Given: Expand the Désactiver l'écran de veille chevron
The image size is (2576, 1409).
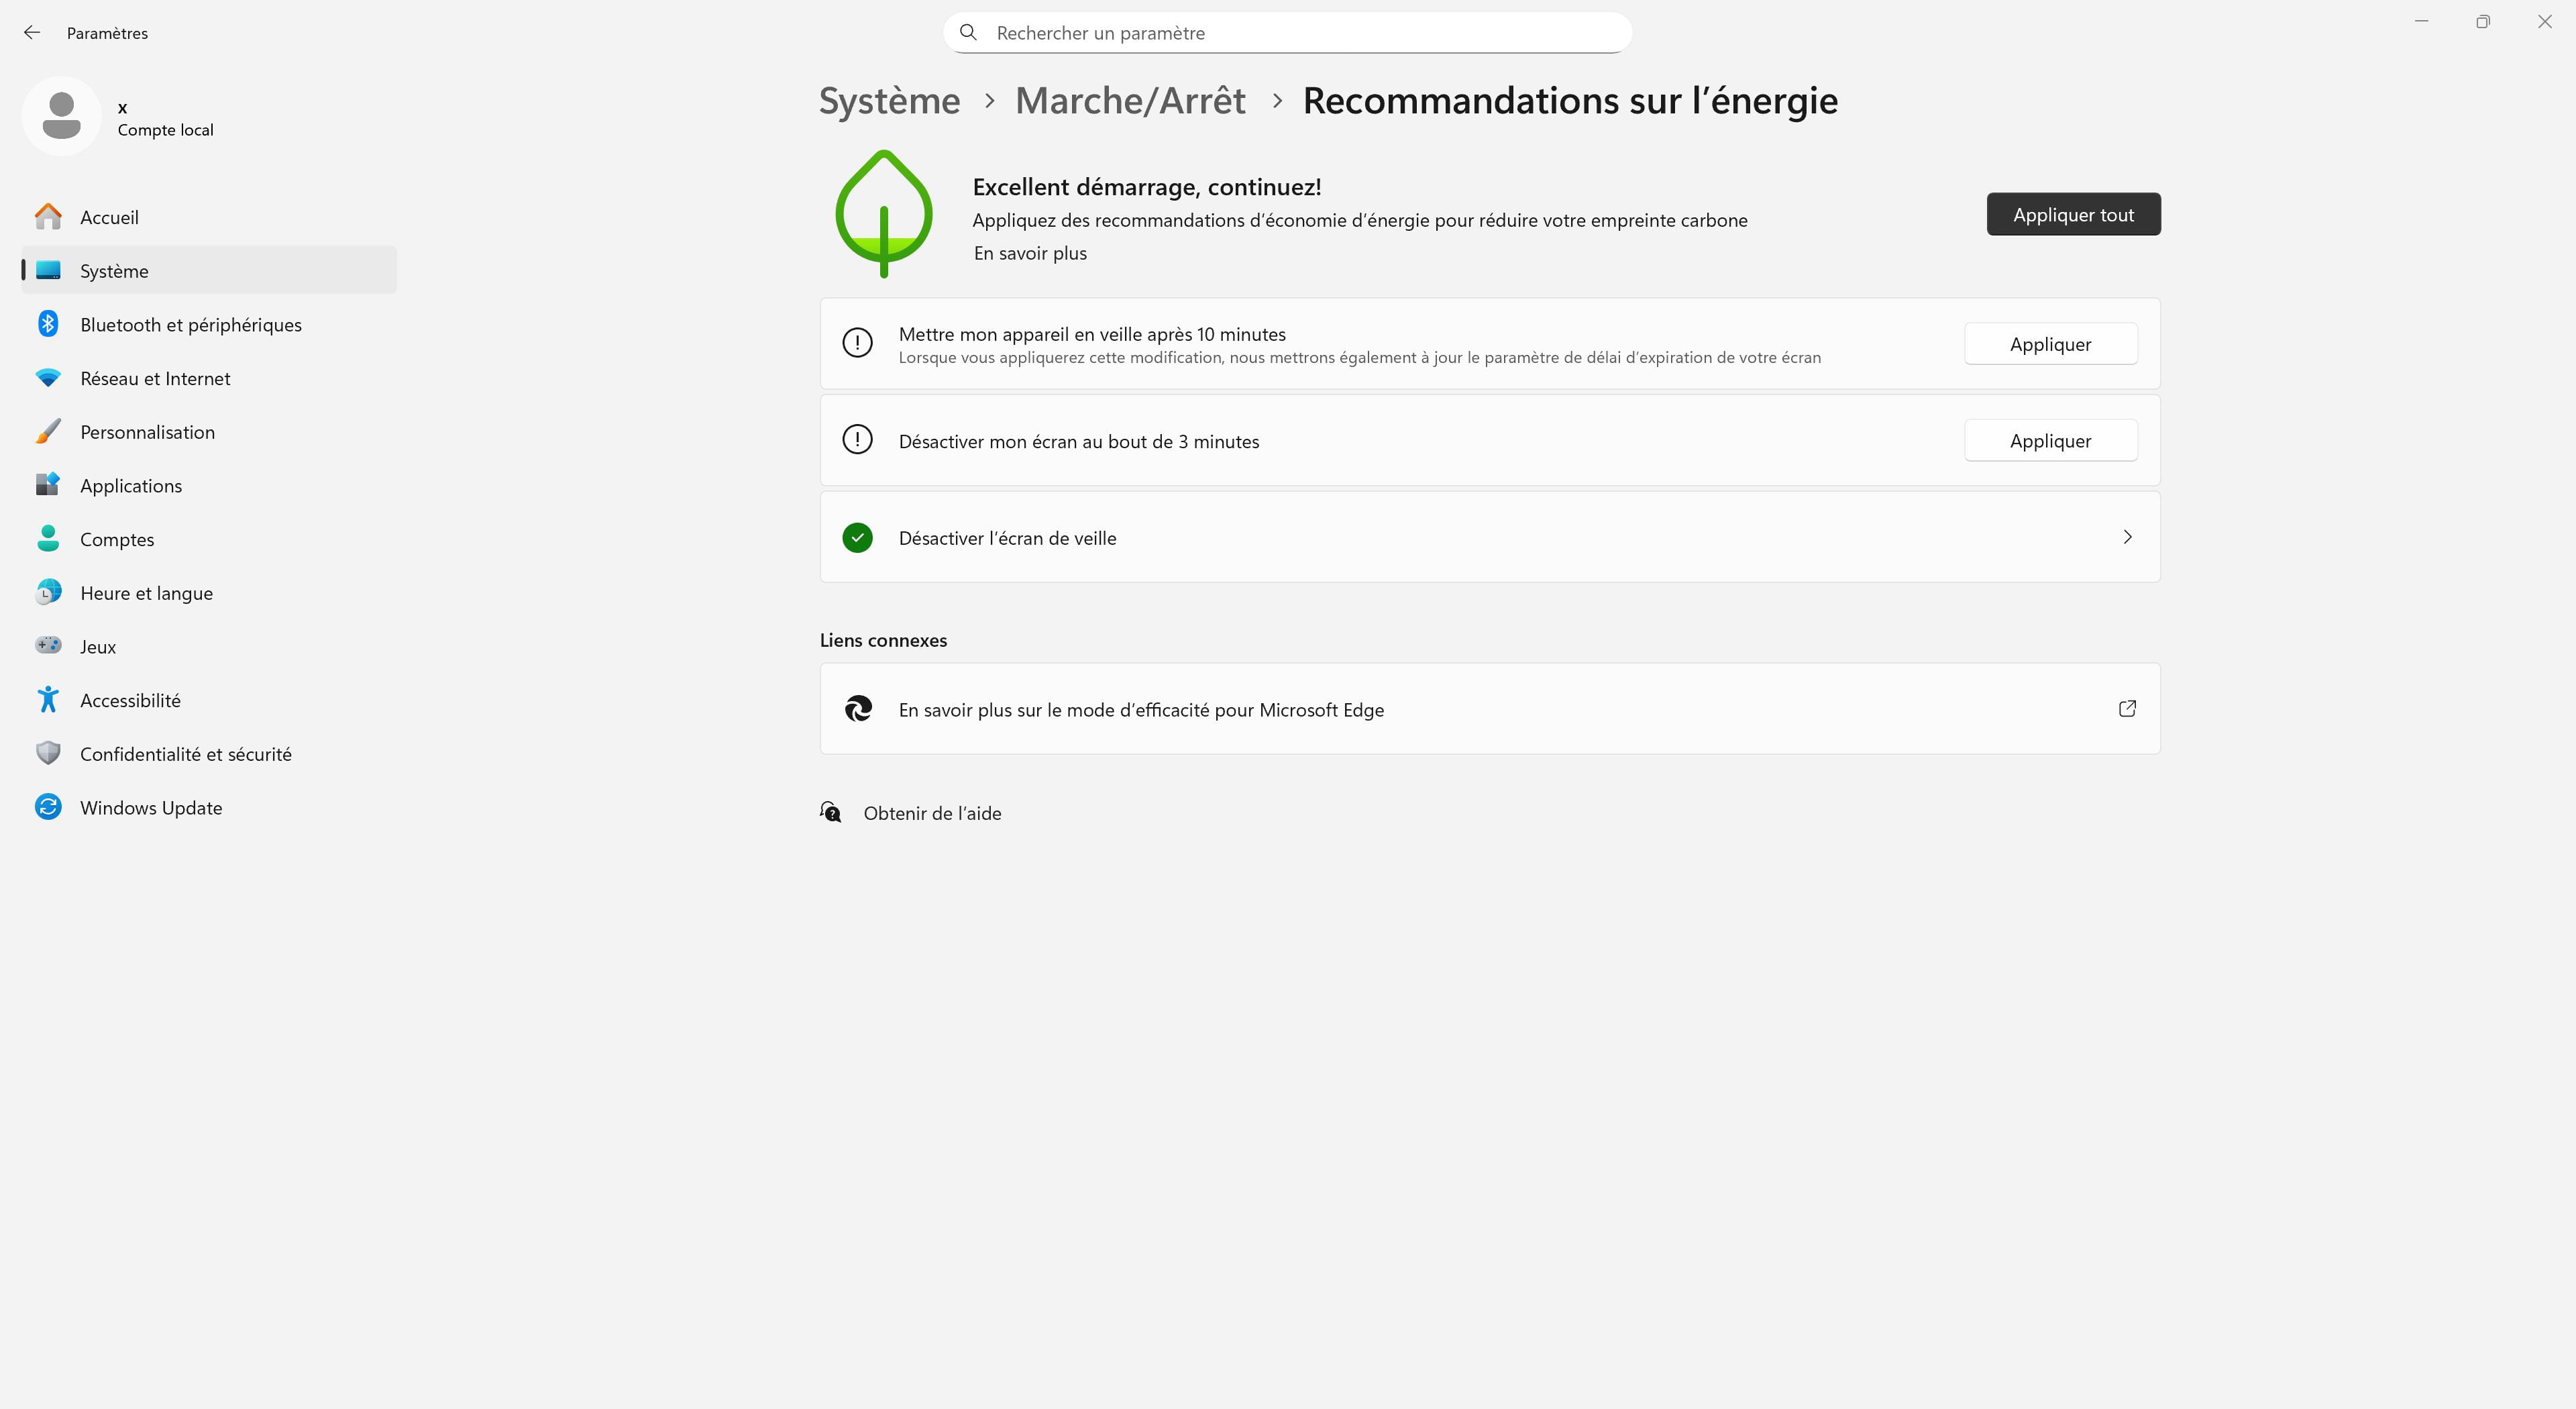Looking at the screenshot, I should [2127, 537].
